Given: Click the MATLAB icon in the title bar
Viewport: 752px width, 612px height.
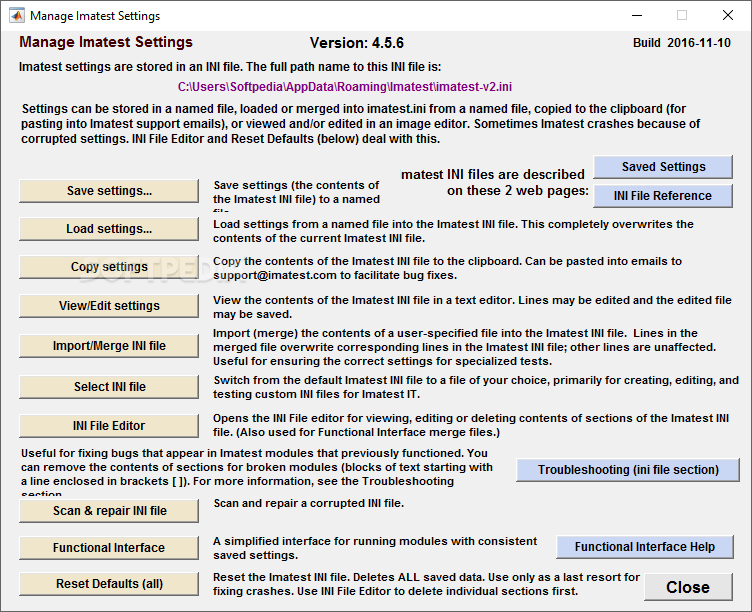Looking at the screenshot, I should tap(17, 15).
